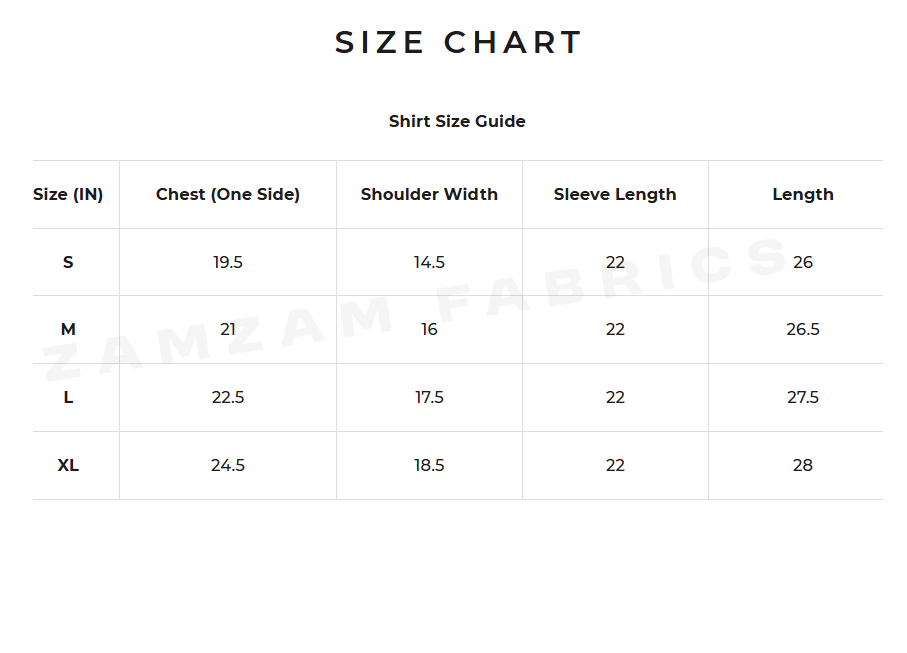Screen dimensions: 907x653
Task: Click length value 28 for size XL
Action: (802, 465)
